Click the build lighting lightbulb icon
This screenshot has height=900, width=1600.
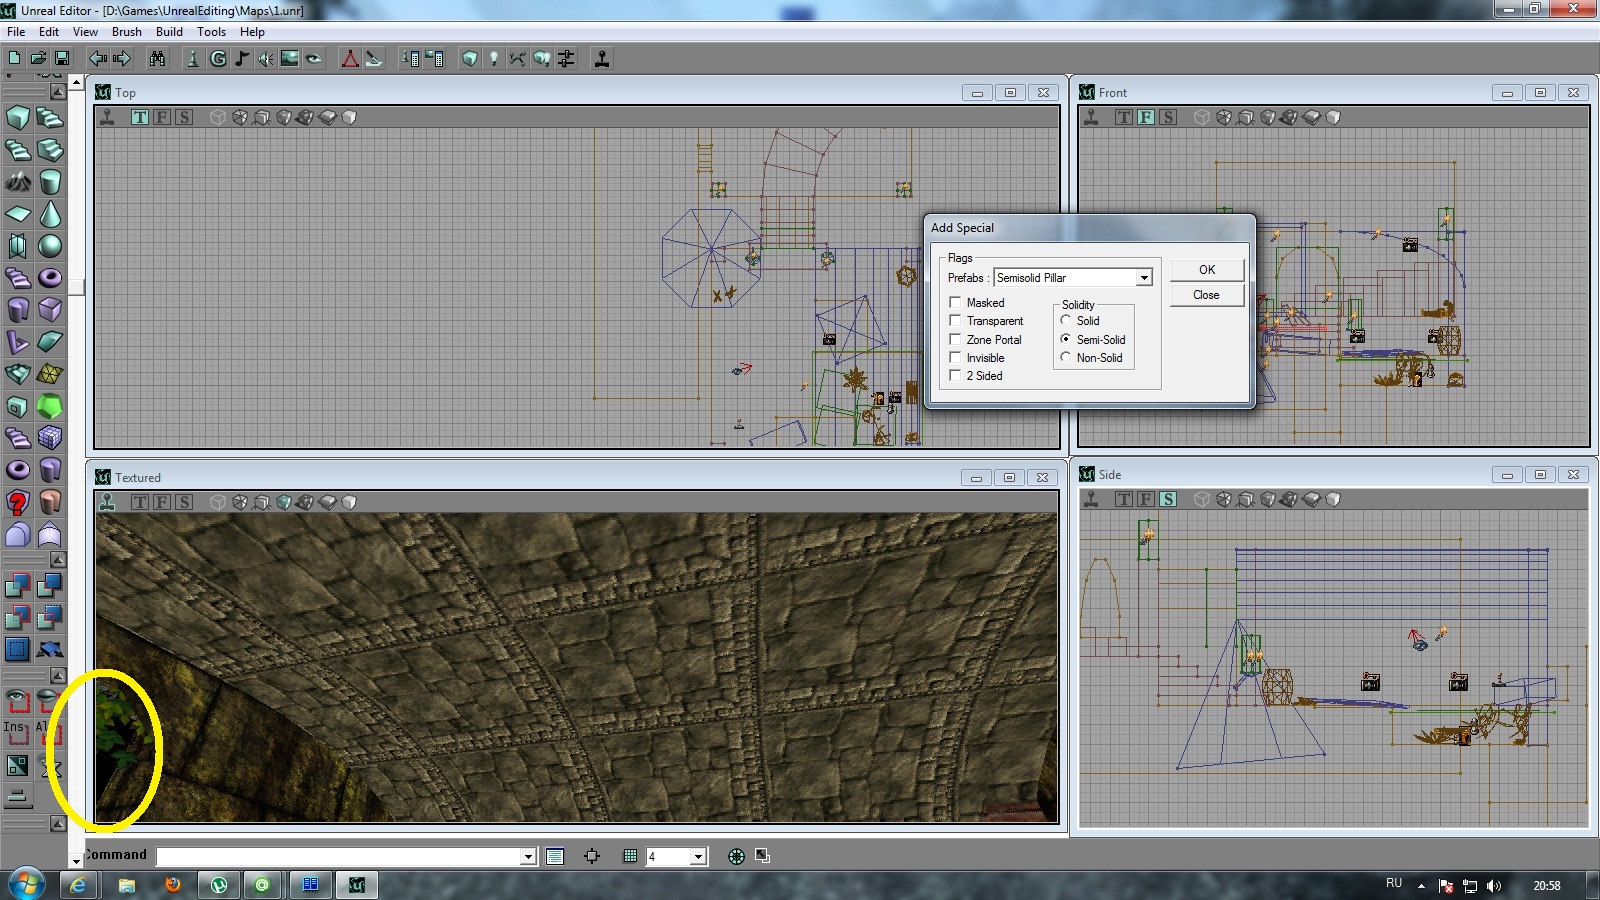click(493, 59)
